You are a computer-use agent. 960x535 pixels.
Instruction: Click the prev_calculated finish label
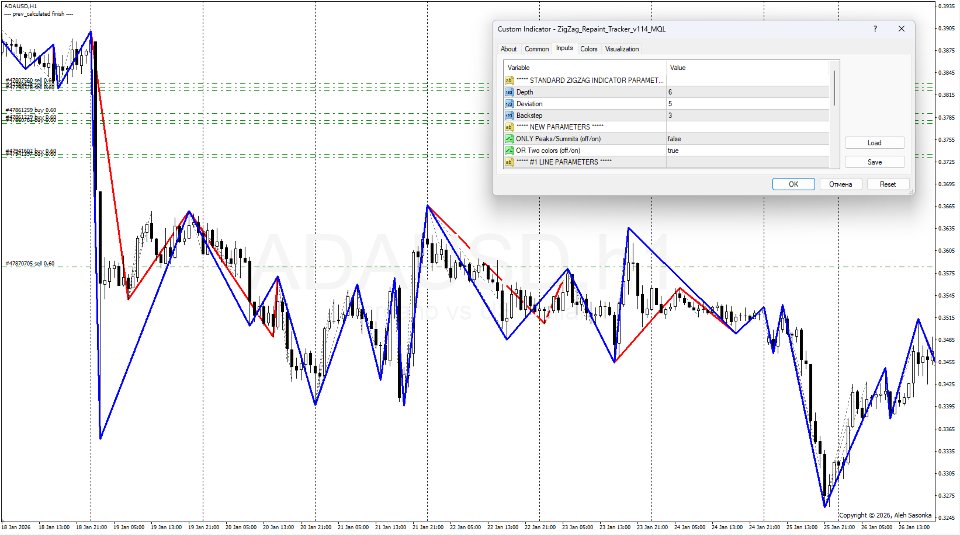(38, 13)
